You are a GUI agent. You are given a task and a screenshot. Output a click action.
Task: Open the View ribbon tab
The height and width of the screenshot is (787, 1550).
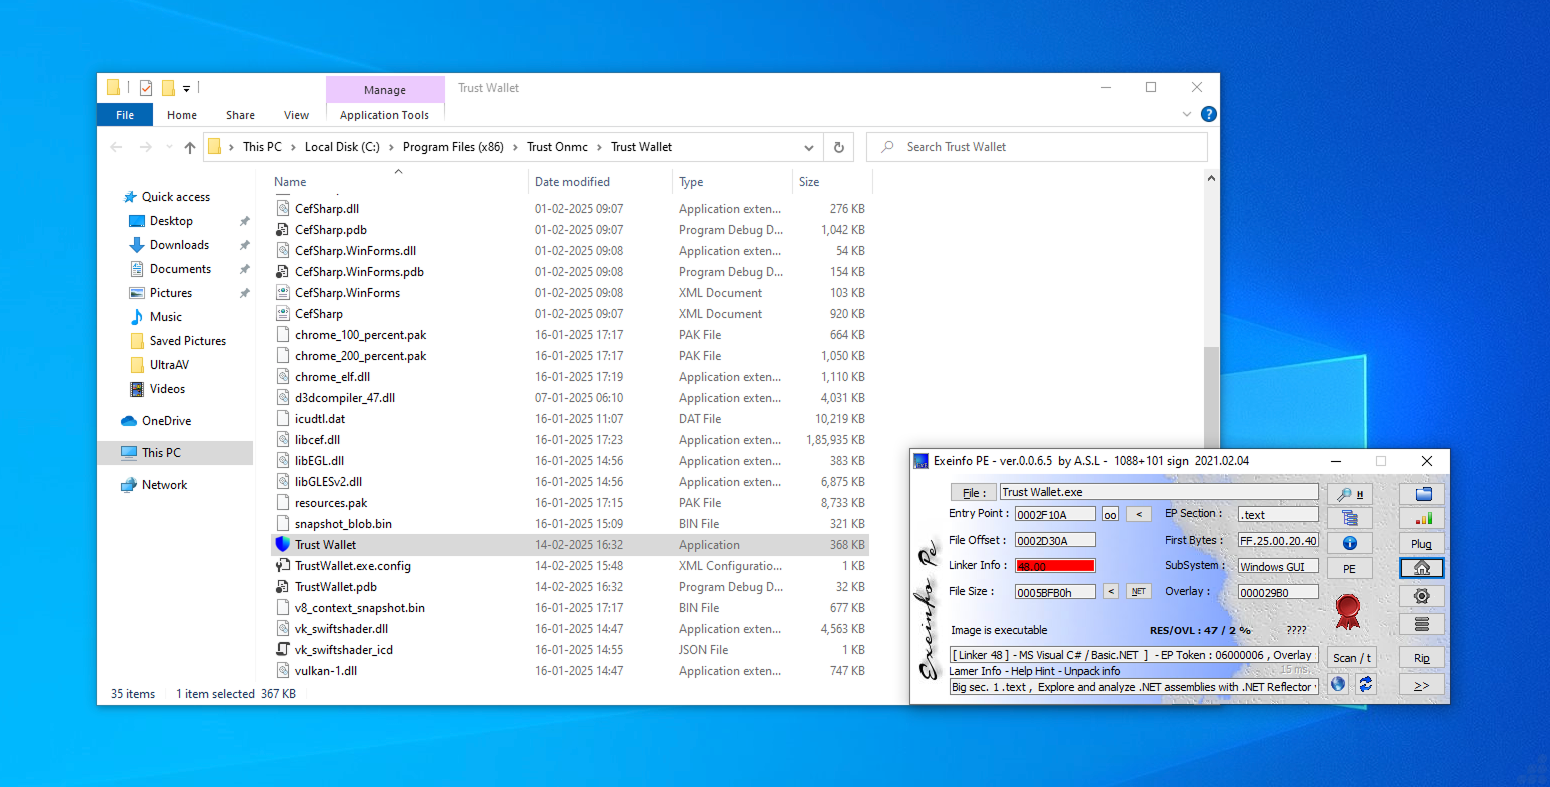point(296,115)
